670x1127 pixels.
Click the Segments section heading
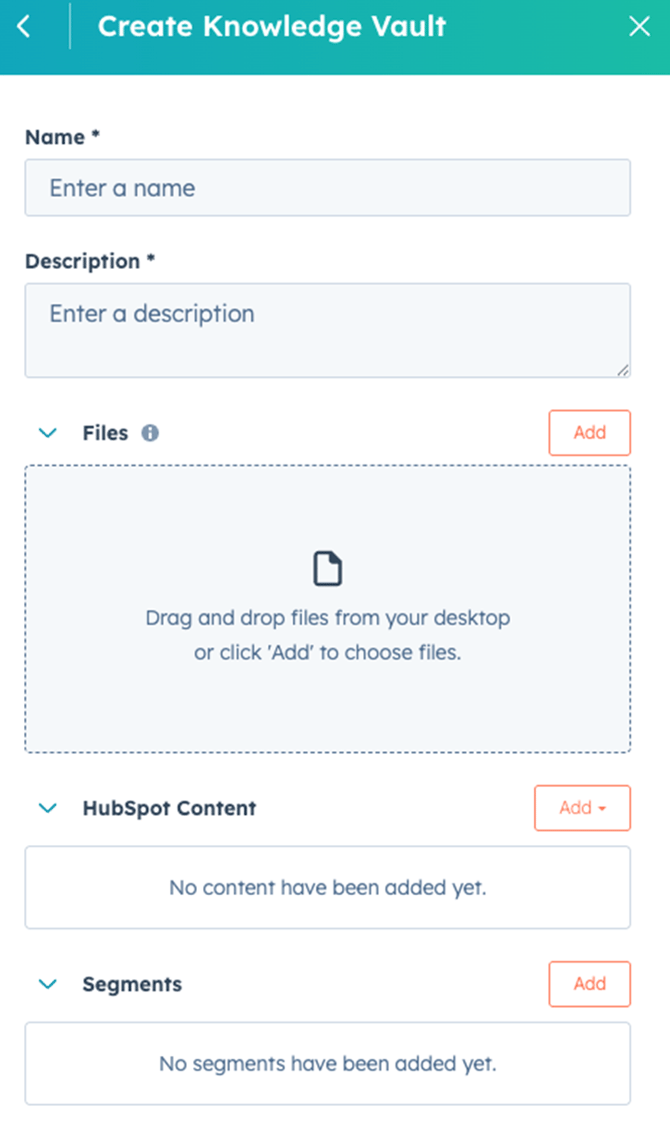[132, 984]
